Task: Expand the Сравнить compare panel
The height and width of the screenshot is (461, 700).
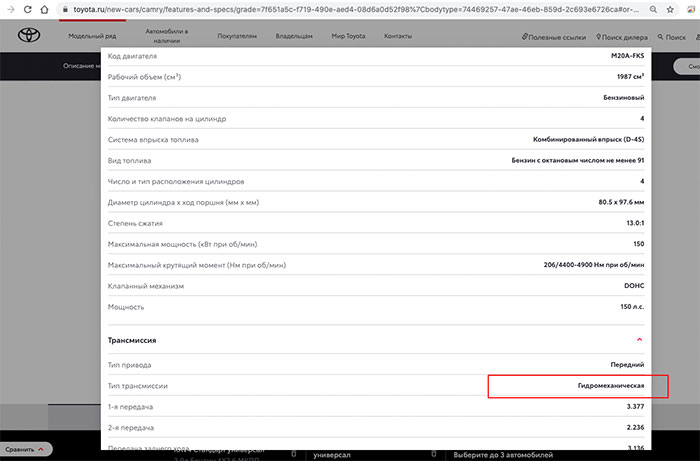Action: 26,449
